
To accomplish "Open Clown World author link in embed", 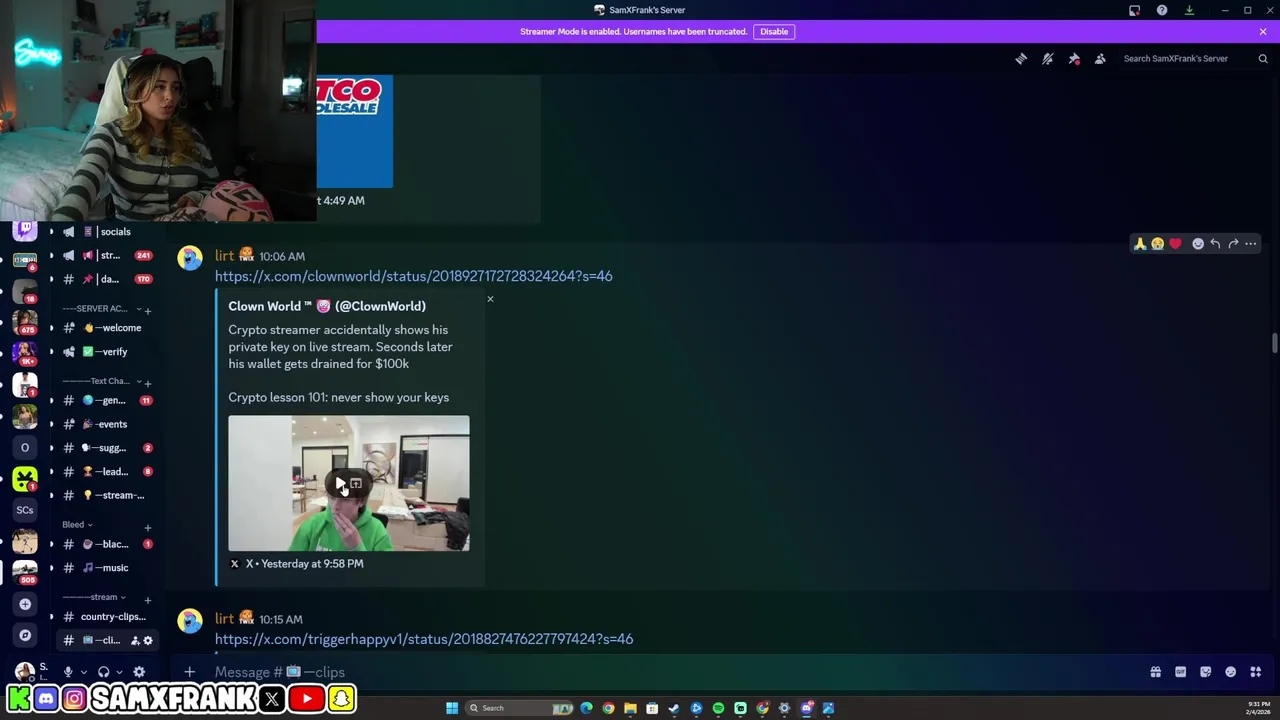I will point(327,306).
